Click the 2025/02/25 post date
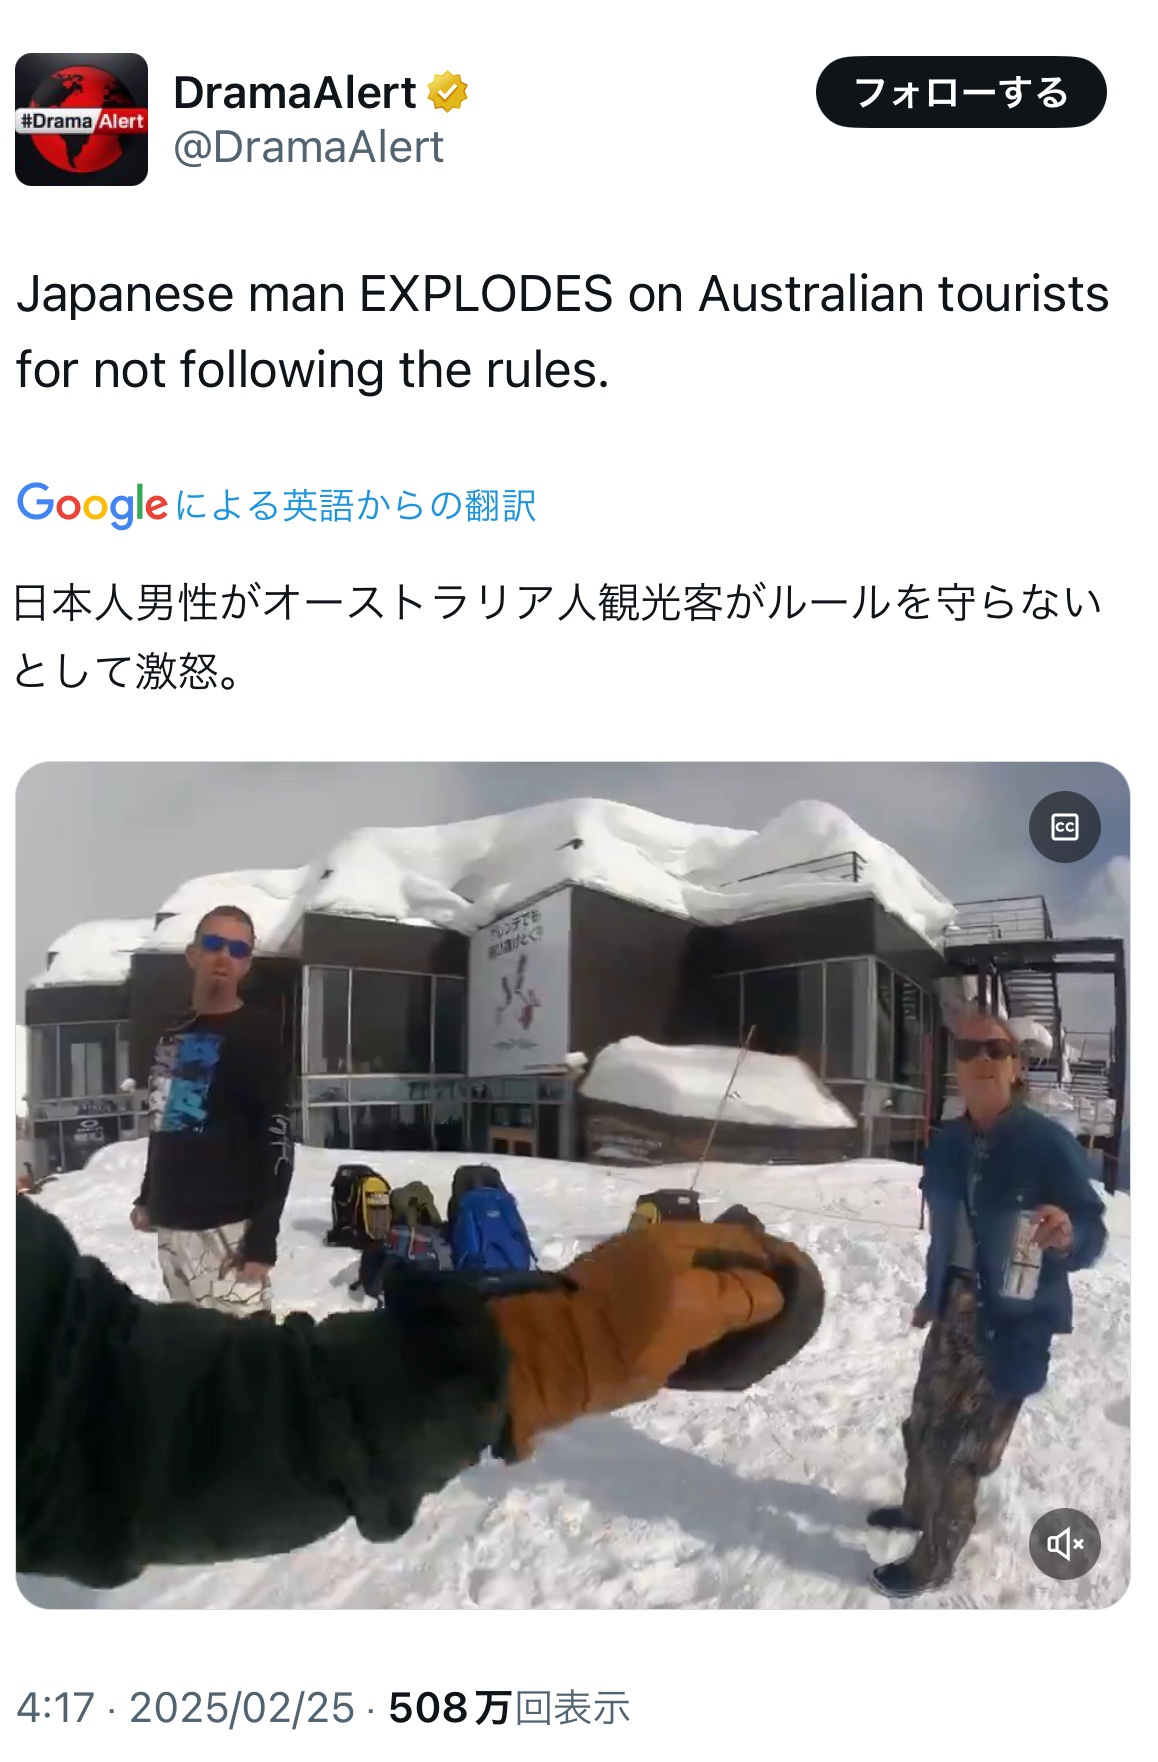This screenshot has width=1158, height=1762. pos(242,1708)
